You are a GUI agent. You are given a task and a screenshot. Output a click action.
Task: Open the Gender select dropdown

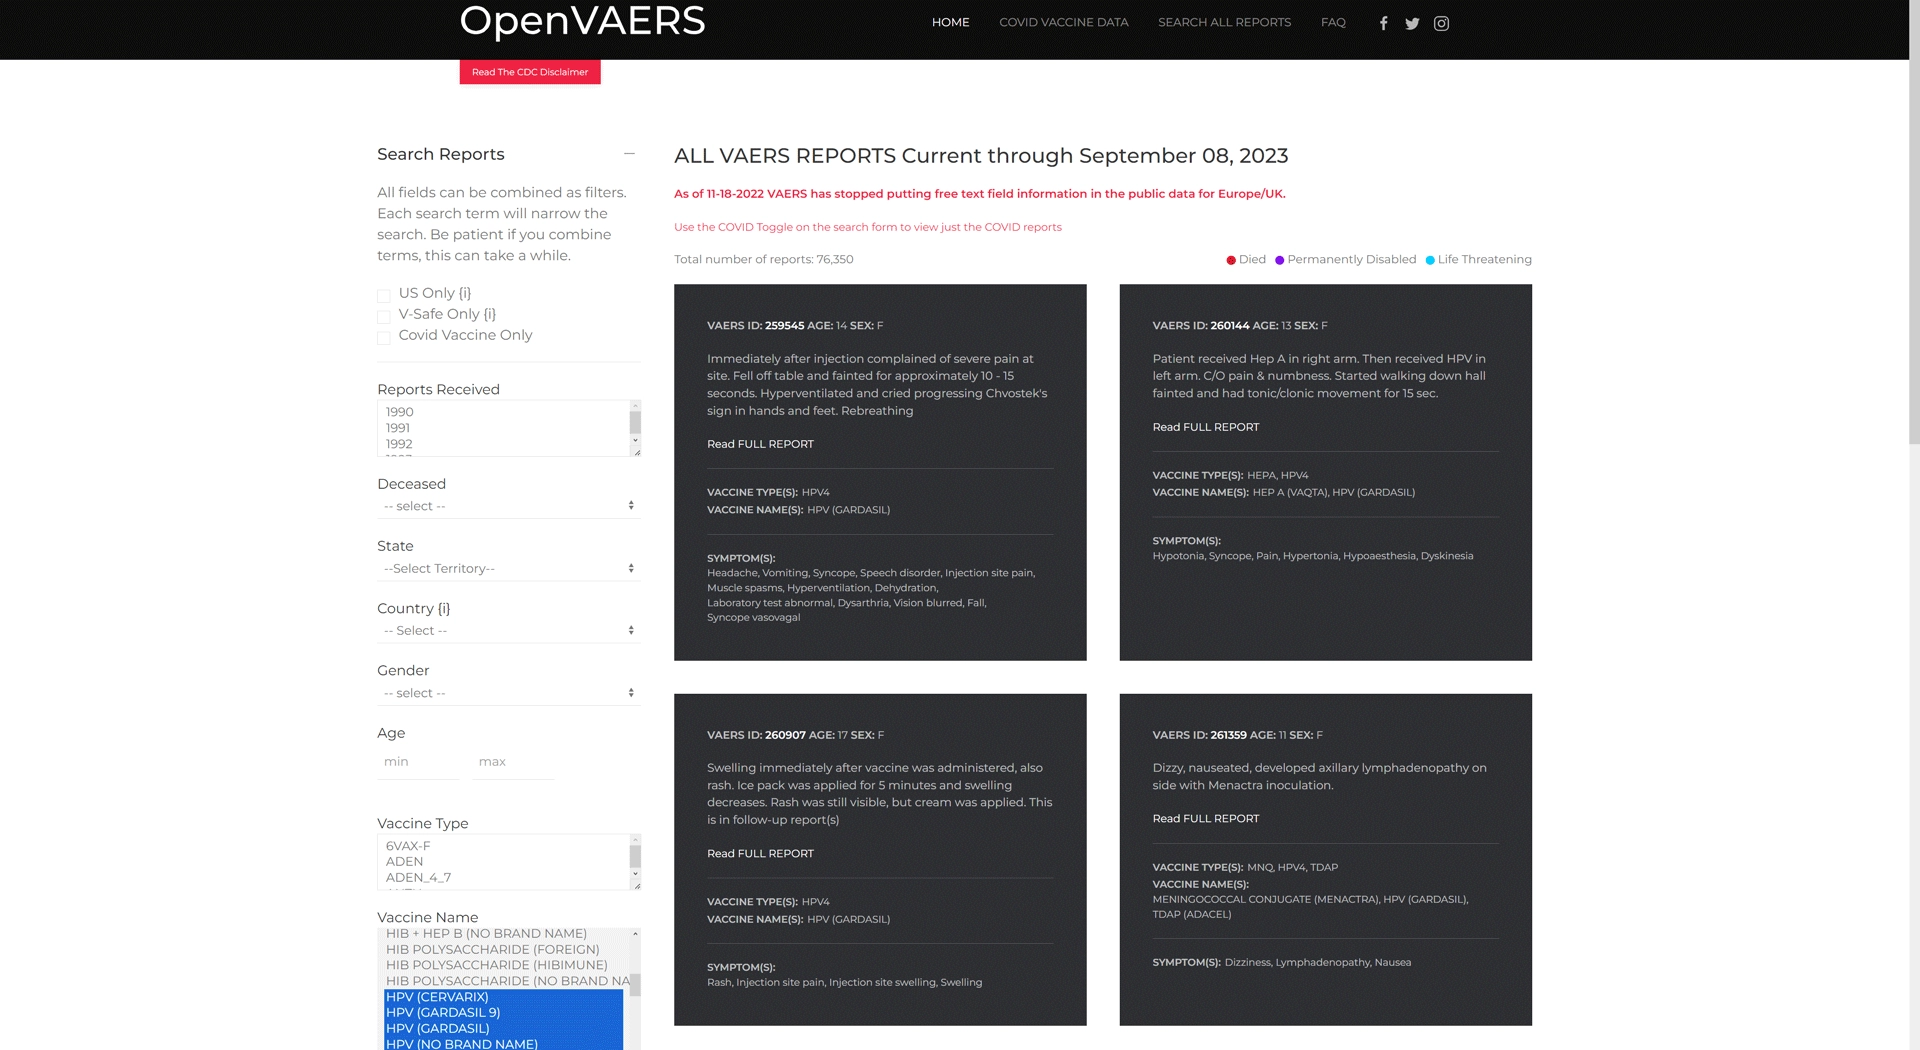508,693
